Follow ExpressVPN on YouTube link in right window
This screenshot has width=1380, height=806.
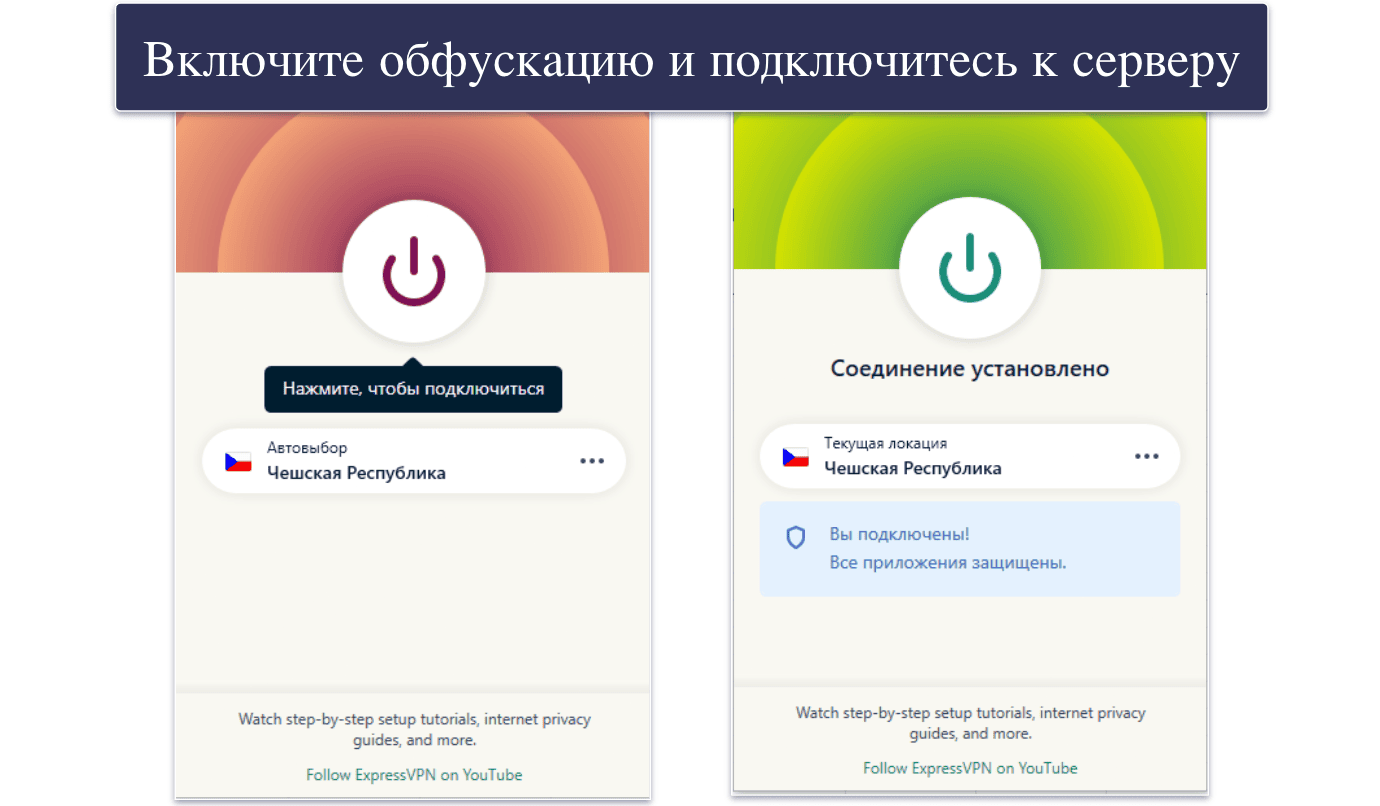click(970, 768)
